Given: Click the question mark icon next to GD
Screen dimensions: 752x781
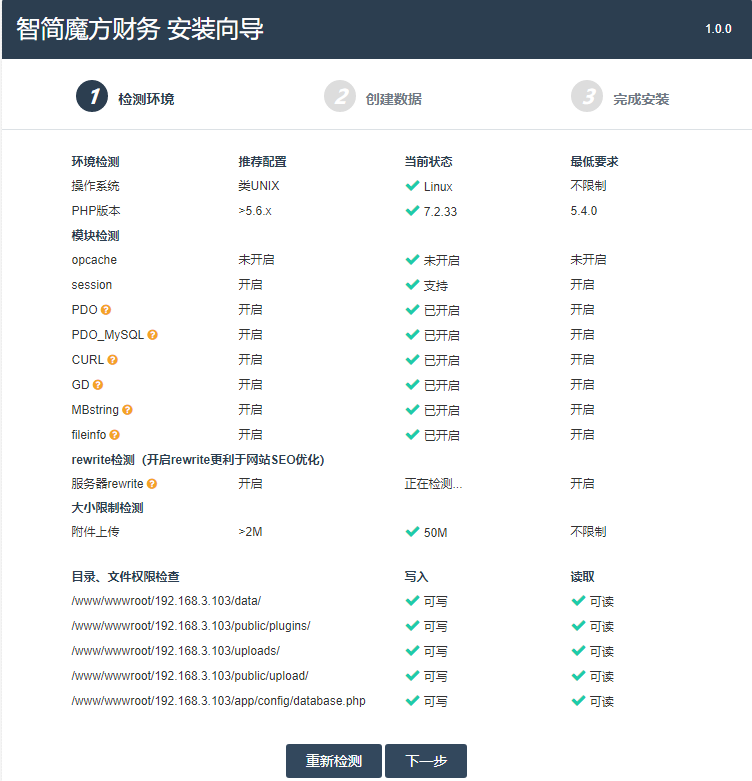Looking at the screenshot, I should pos(98,385).
